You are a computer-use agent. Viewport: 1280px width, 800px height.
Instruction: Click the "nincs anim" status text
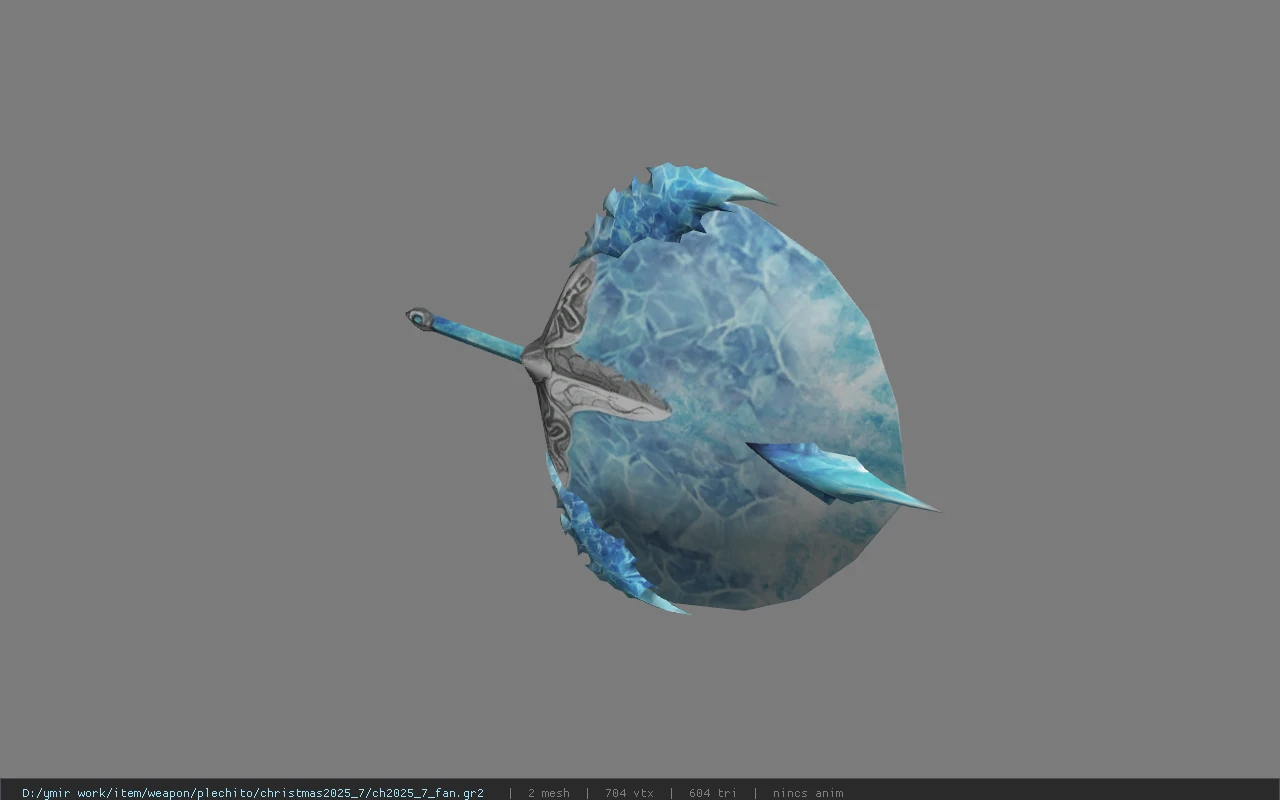808,793
